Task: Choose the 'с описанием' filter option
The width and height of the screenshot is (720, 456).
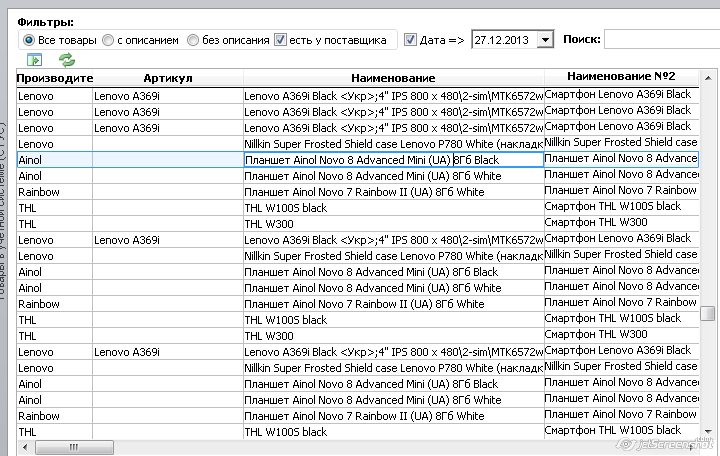Action: [x=108, y=40]
